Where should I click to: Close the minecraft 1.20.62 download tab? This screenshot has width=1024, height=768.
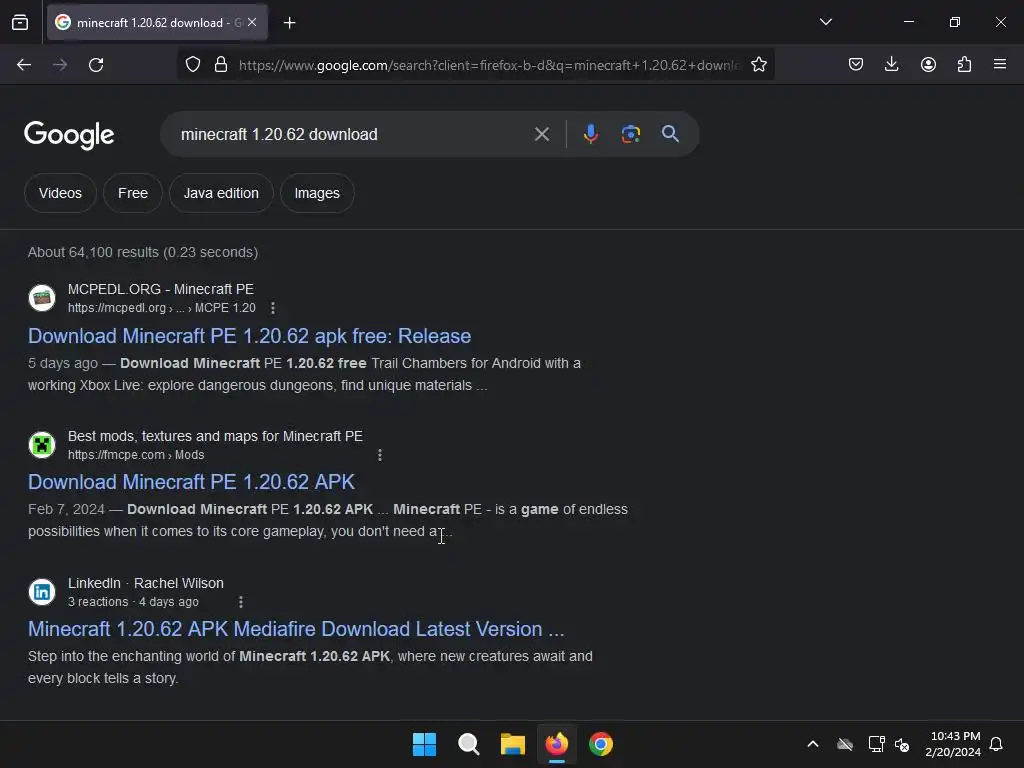tap(252, 22)
